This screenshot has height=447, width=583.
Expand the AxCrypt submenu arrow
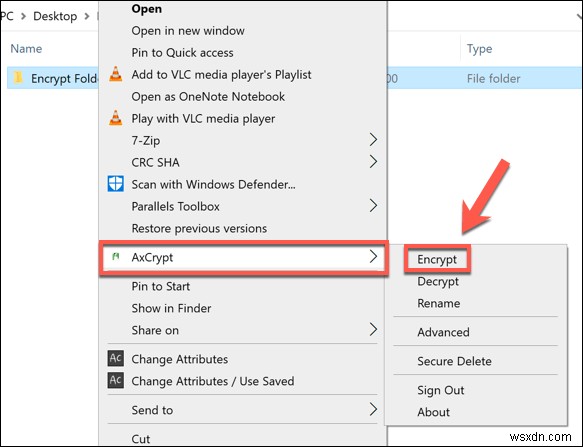pyautogui.click(x=373, y=257)
